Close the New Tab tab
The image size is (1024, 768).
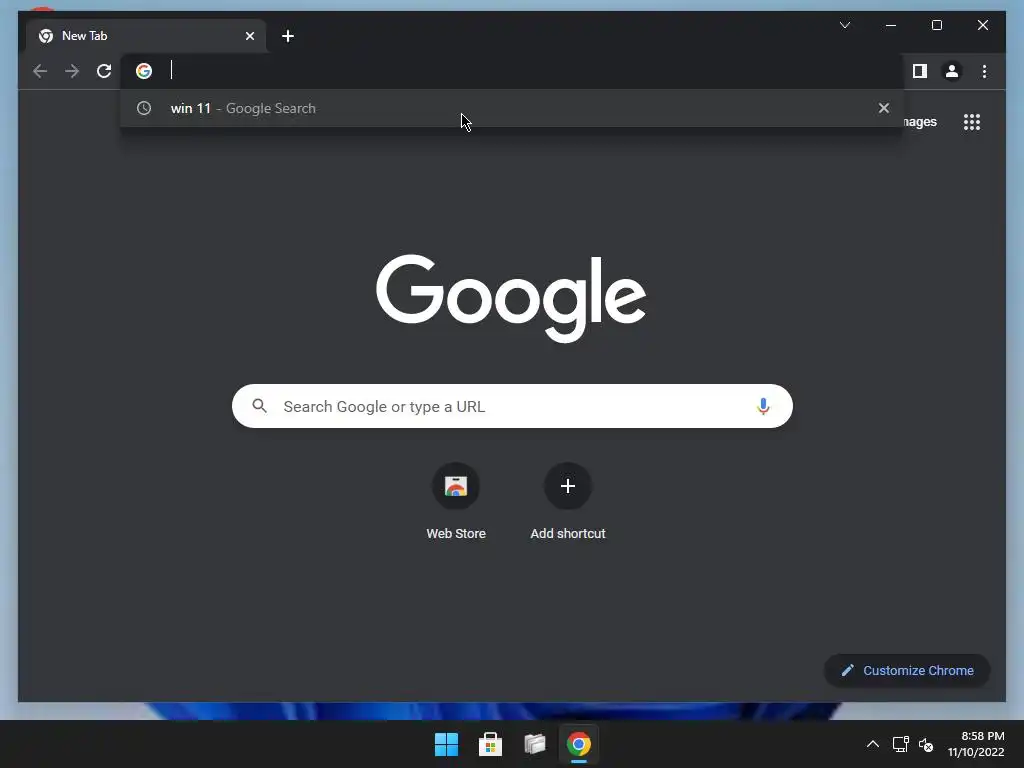coord(249,36)
